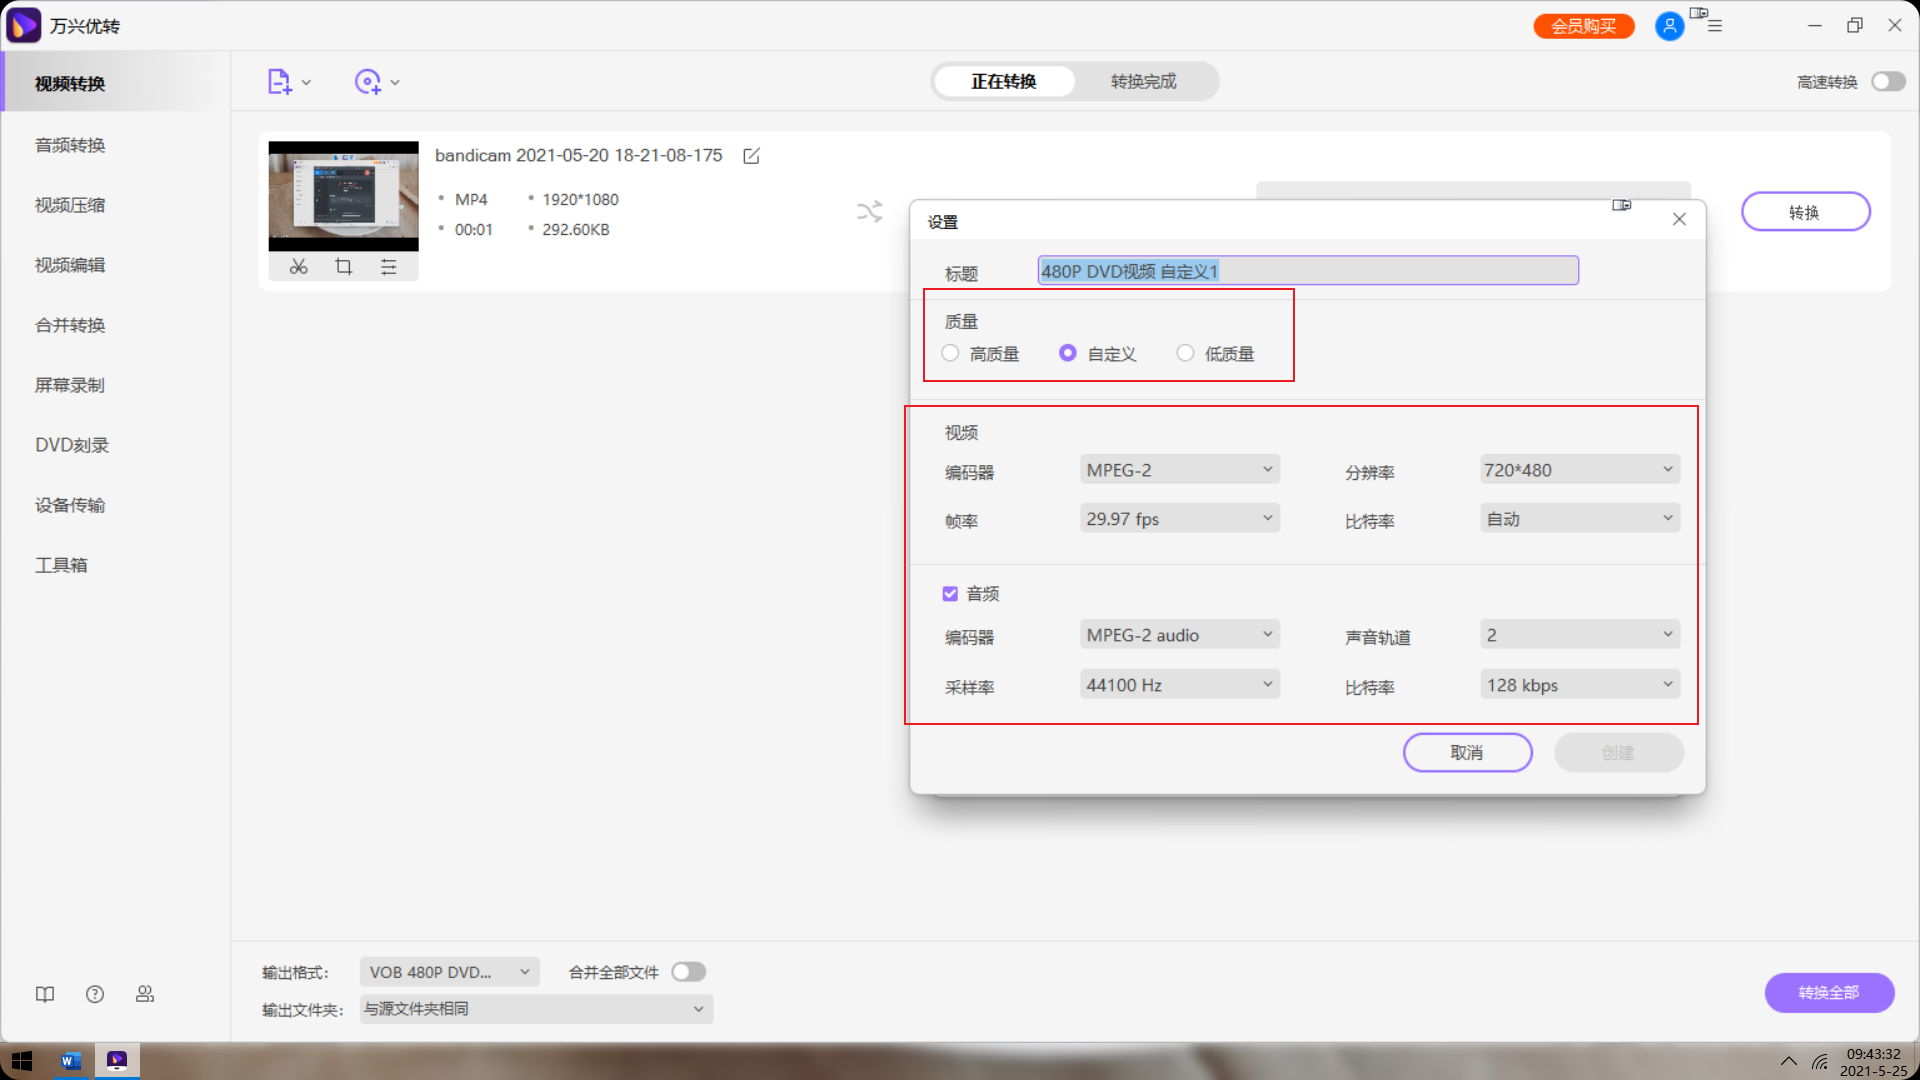Switch to the 转换完成 tab
1920x1080 pixels.
1143,81
